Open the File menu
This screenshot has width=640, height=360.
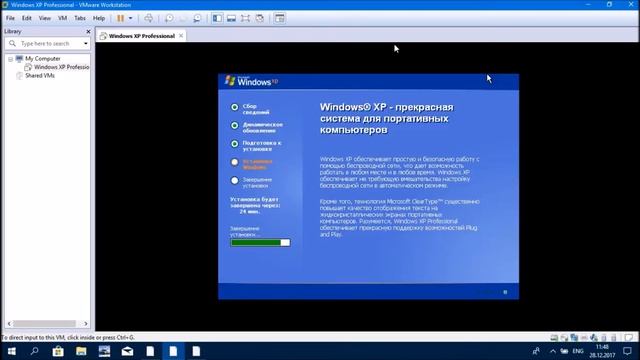[x=10, y=18]
